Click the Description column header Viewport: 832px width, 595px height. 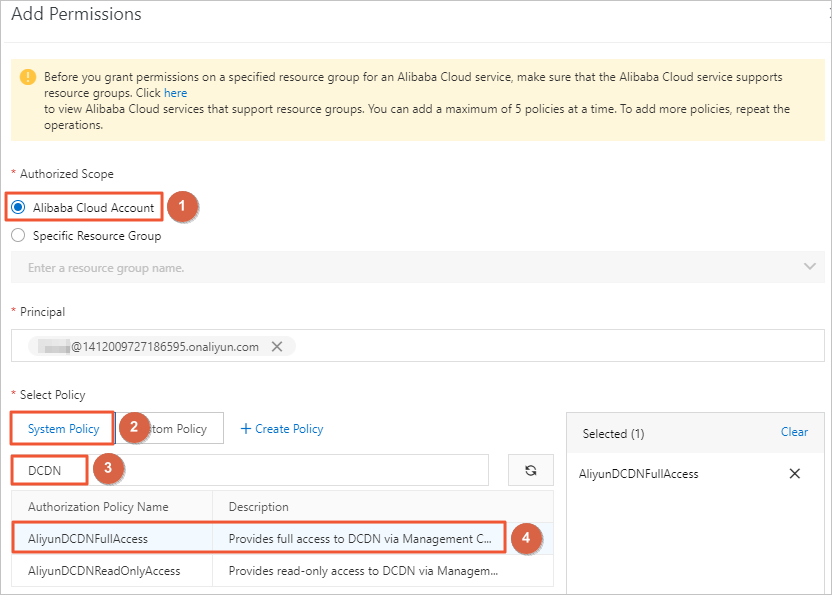coord(259,507)
